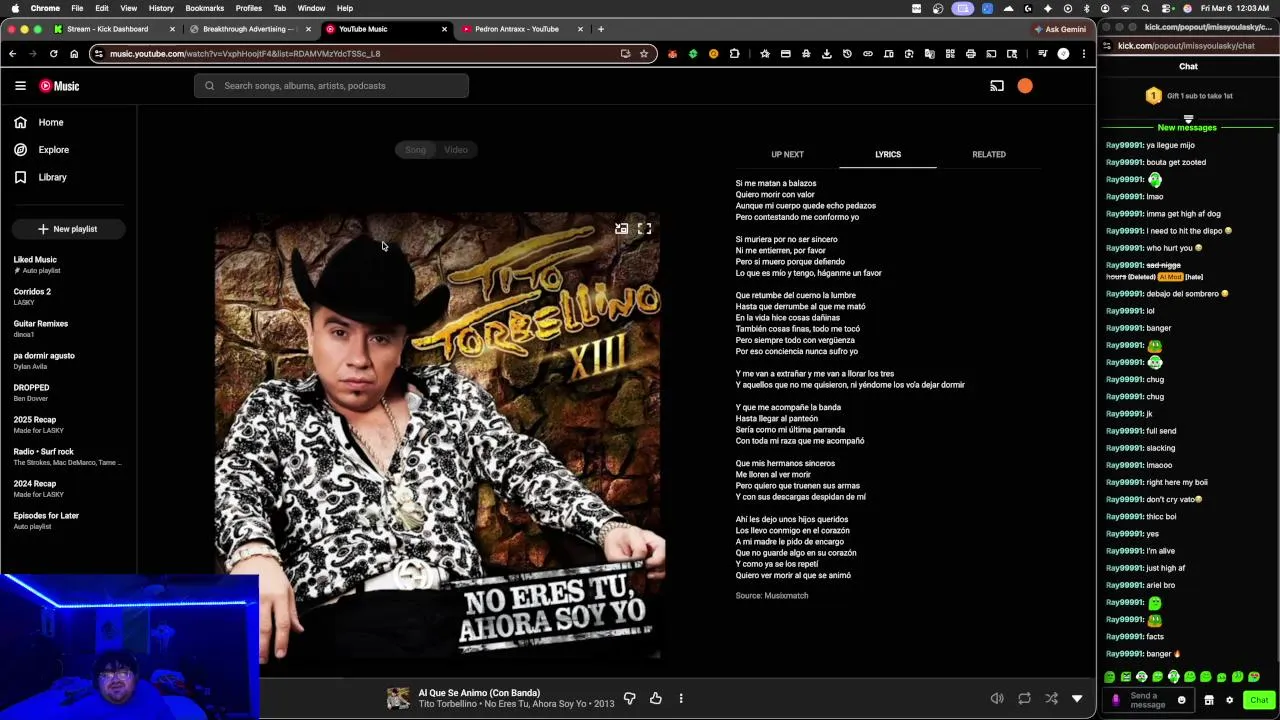Create a New playlist
Viewport: 1280px width, 720px height.
[68, 229]
